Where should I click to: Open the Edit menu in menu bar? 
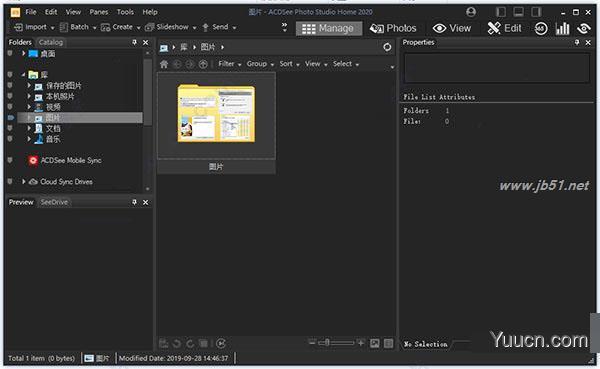pos(51,12)
